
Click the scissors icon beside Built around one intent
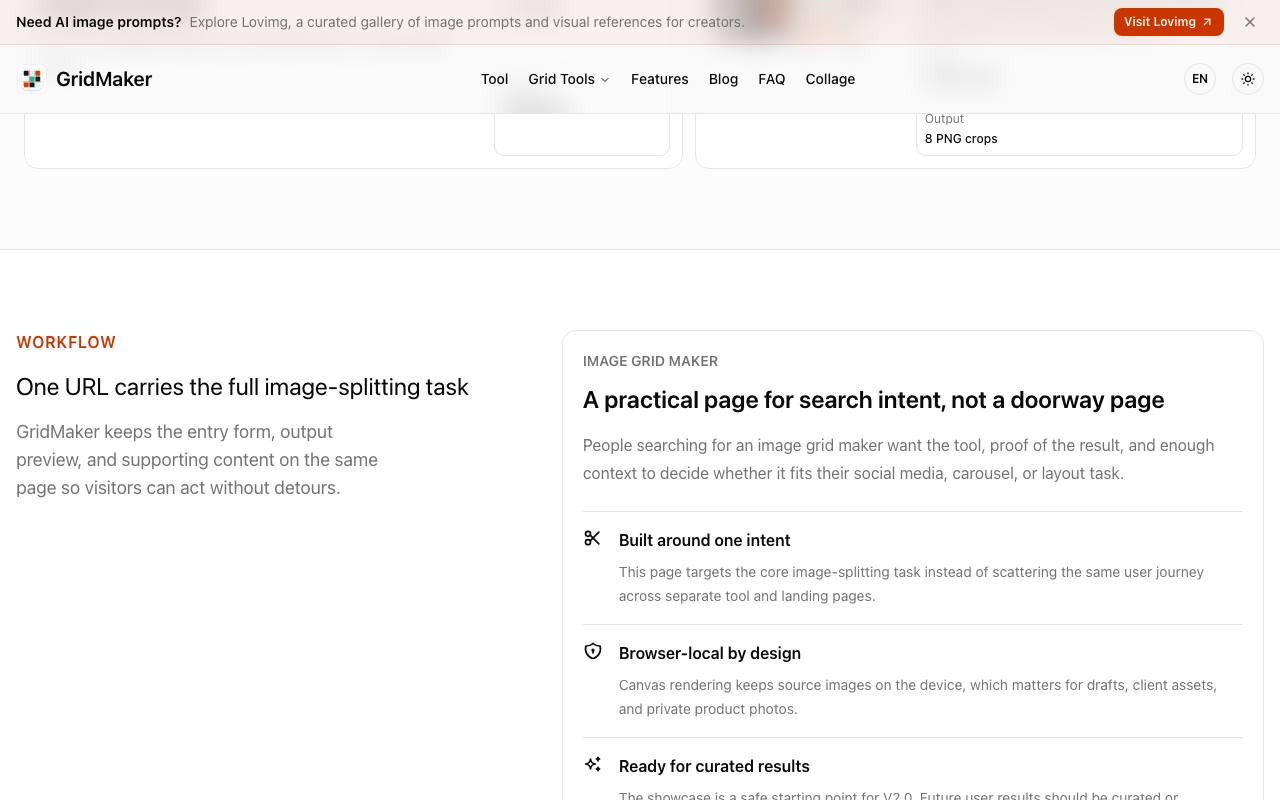tap(592, 539)
